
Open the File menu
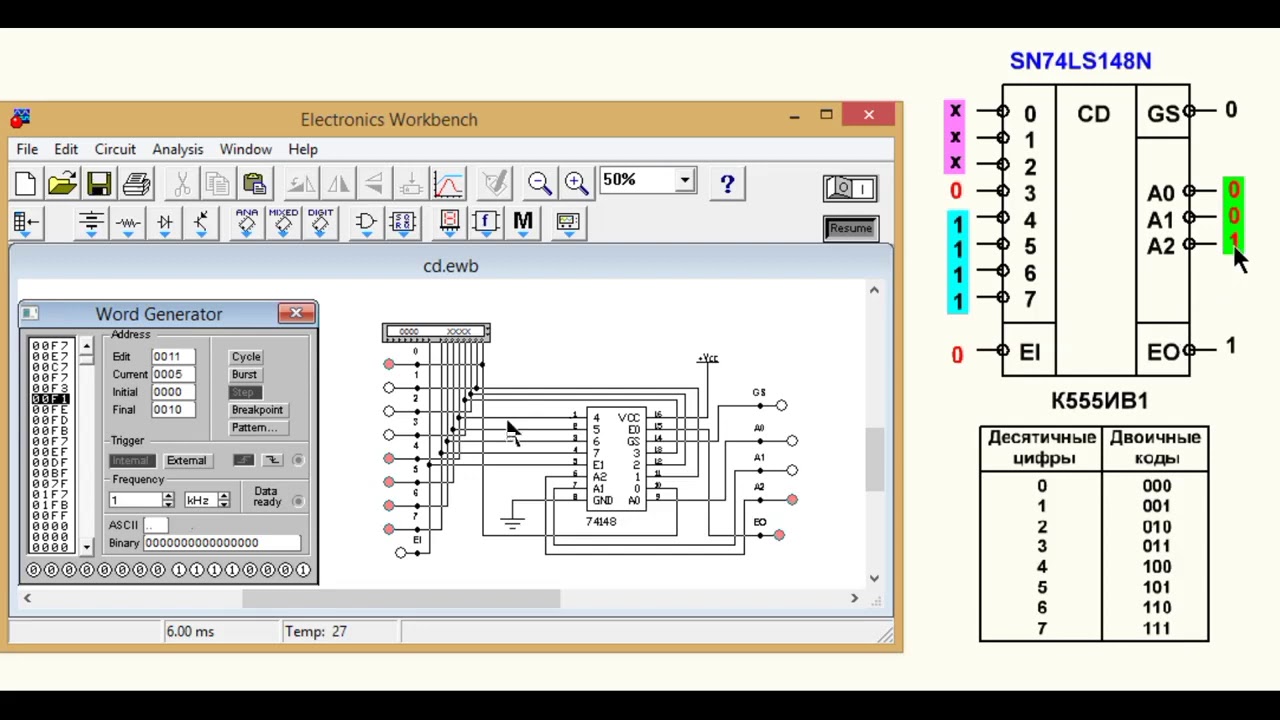tap(27, 149)
